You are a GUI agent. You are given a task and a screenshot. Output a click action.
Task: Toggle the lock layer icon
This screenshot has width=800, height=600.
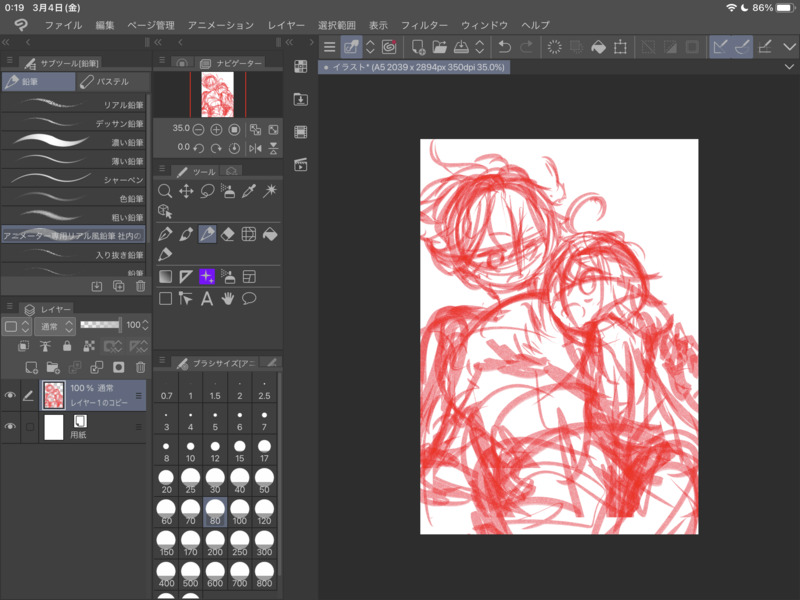tap(67, 346)
